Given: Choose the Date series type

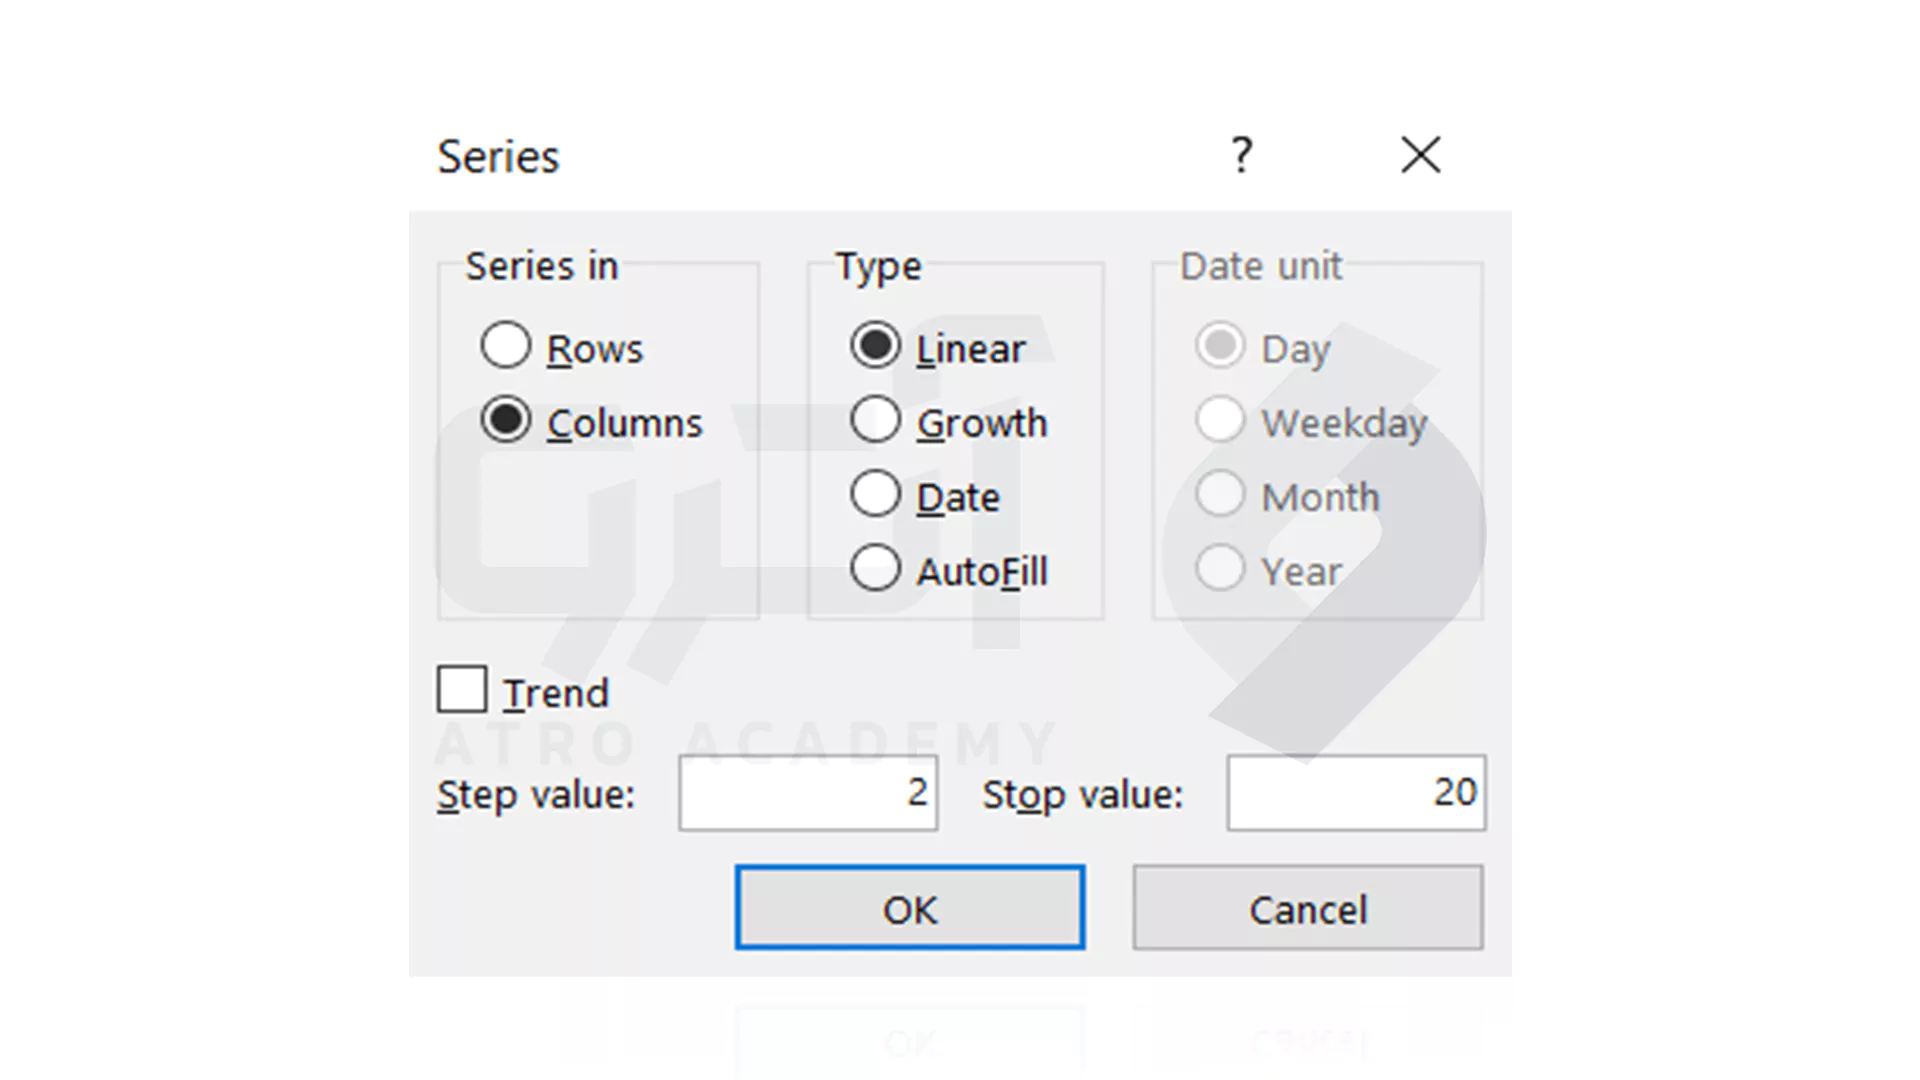Looking at the screenshot, I should pyautogui.click(x=876, y=494).
